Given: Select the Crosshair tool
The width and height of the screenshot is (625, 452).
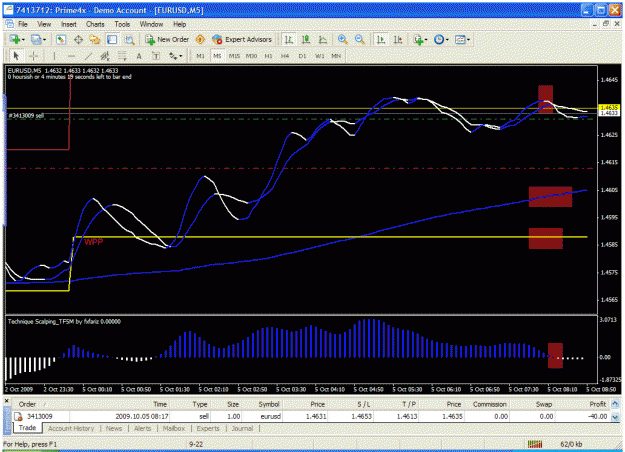Looking at the screenshot, I should [x=34, y=56].
